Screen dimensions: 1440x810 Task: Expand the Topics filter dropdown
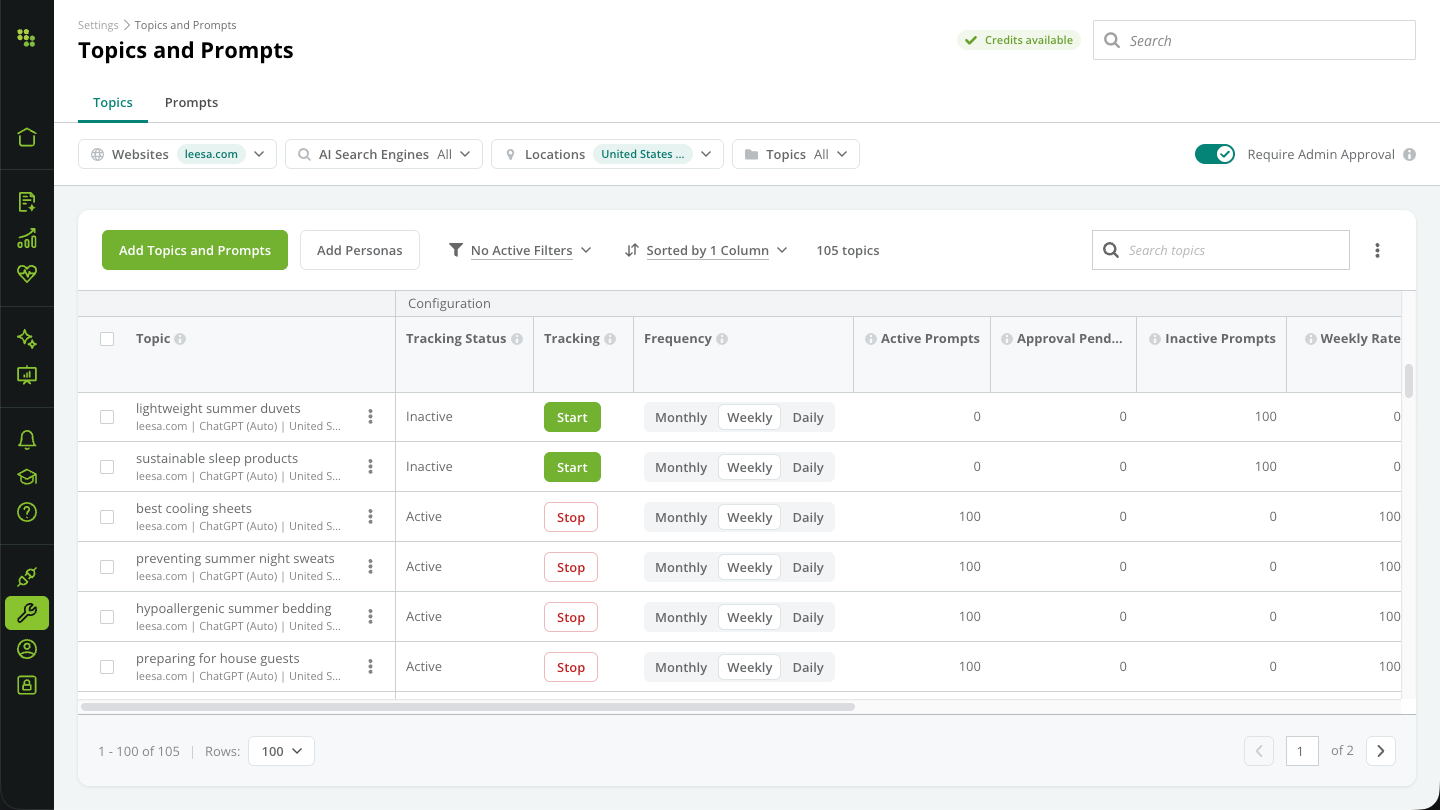(796, 154)
